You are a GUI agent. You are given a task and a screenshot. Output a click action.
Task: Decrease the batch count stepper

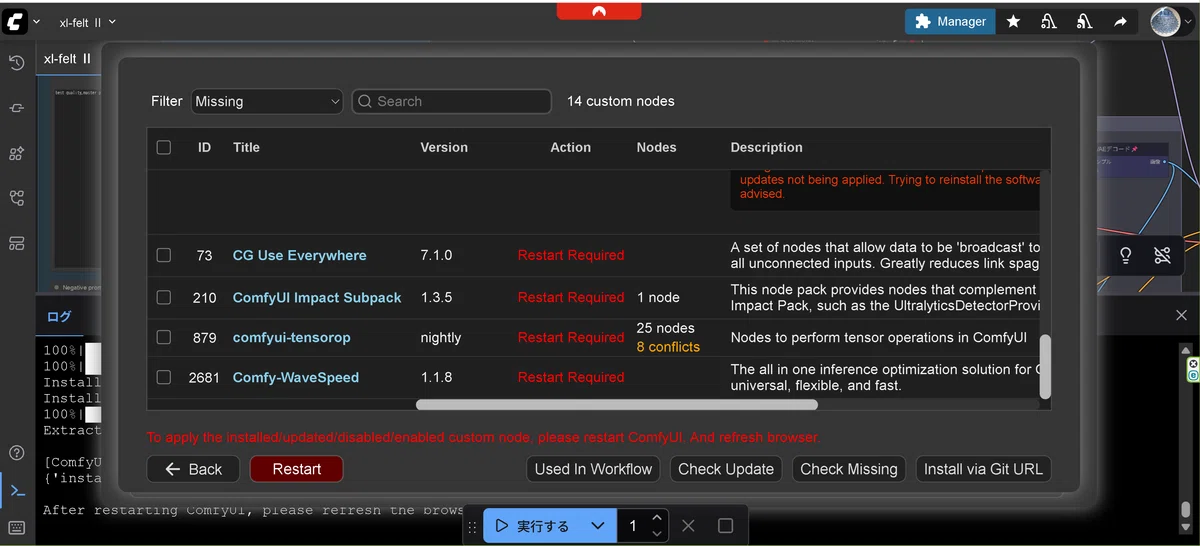[x=656, y=534]
